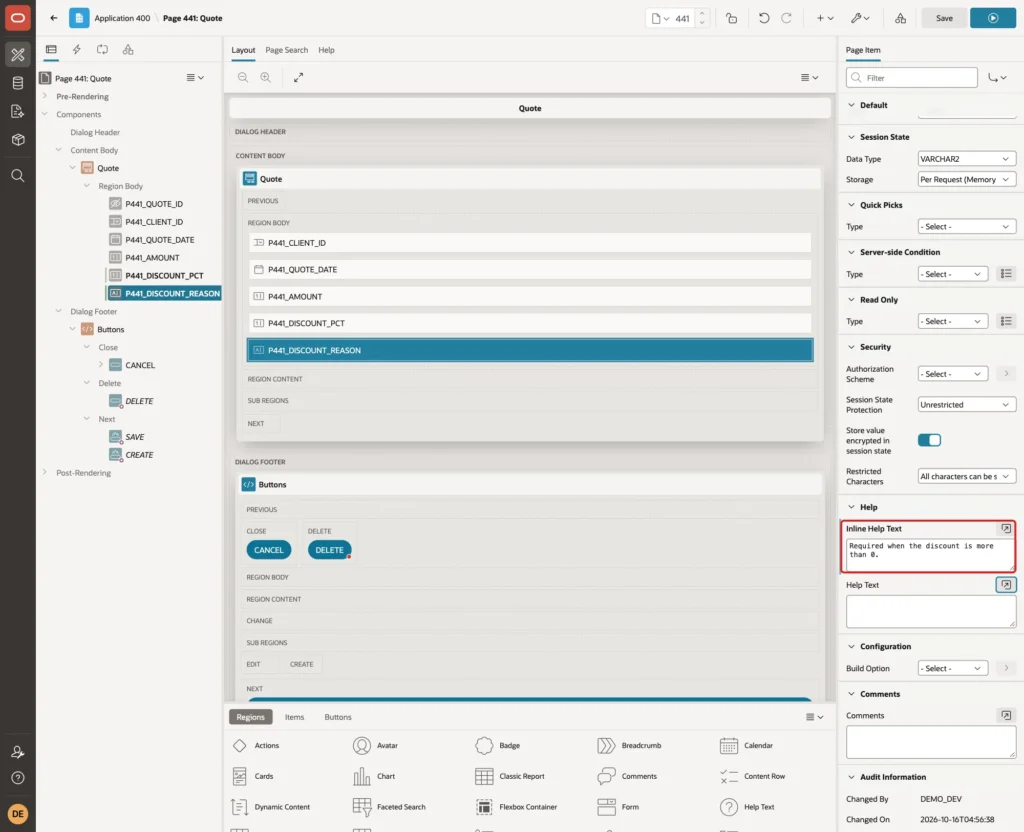Collapse the Content Body tree node
Viewport: 1024px width, 832px height.
(x=59, y=150)
